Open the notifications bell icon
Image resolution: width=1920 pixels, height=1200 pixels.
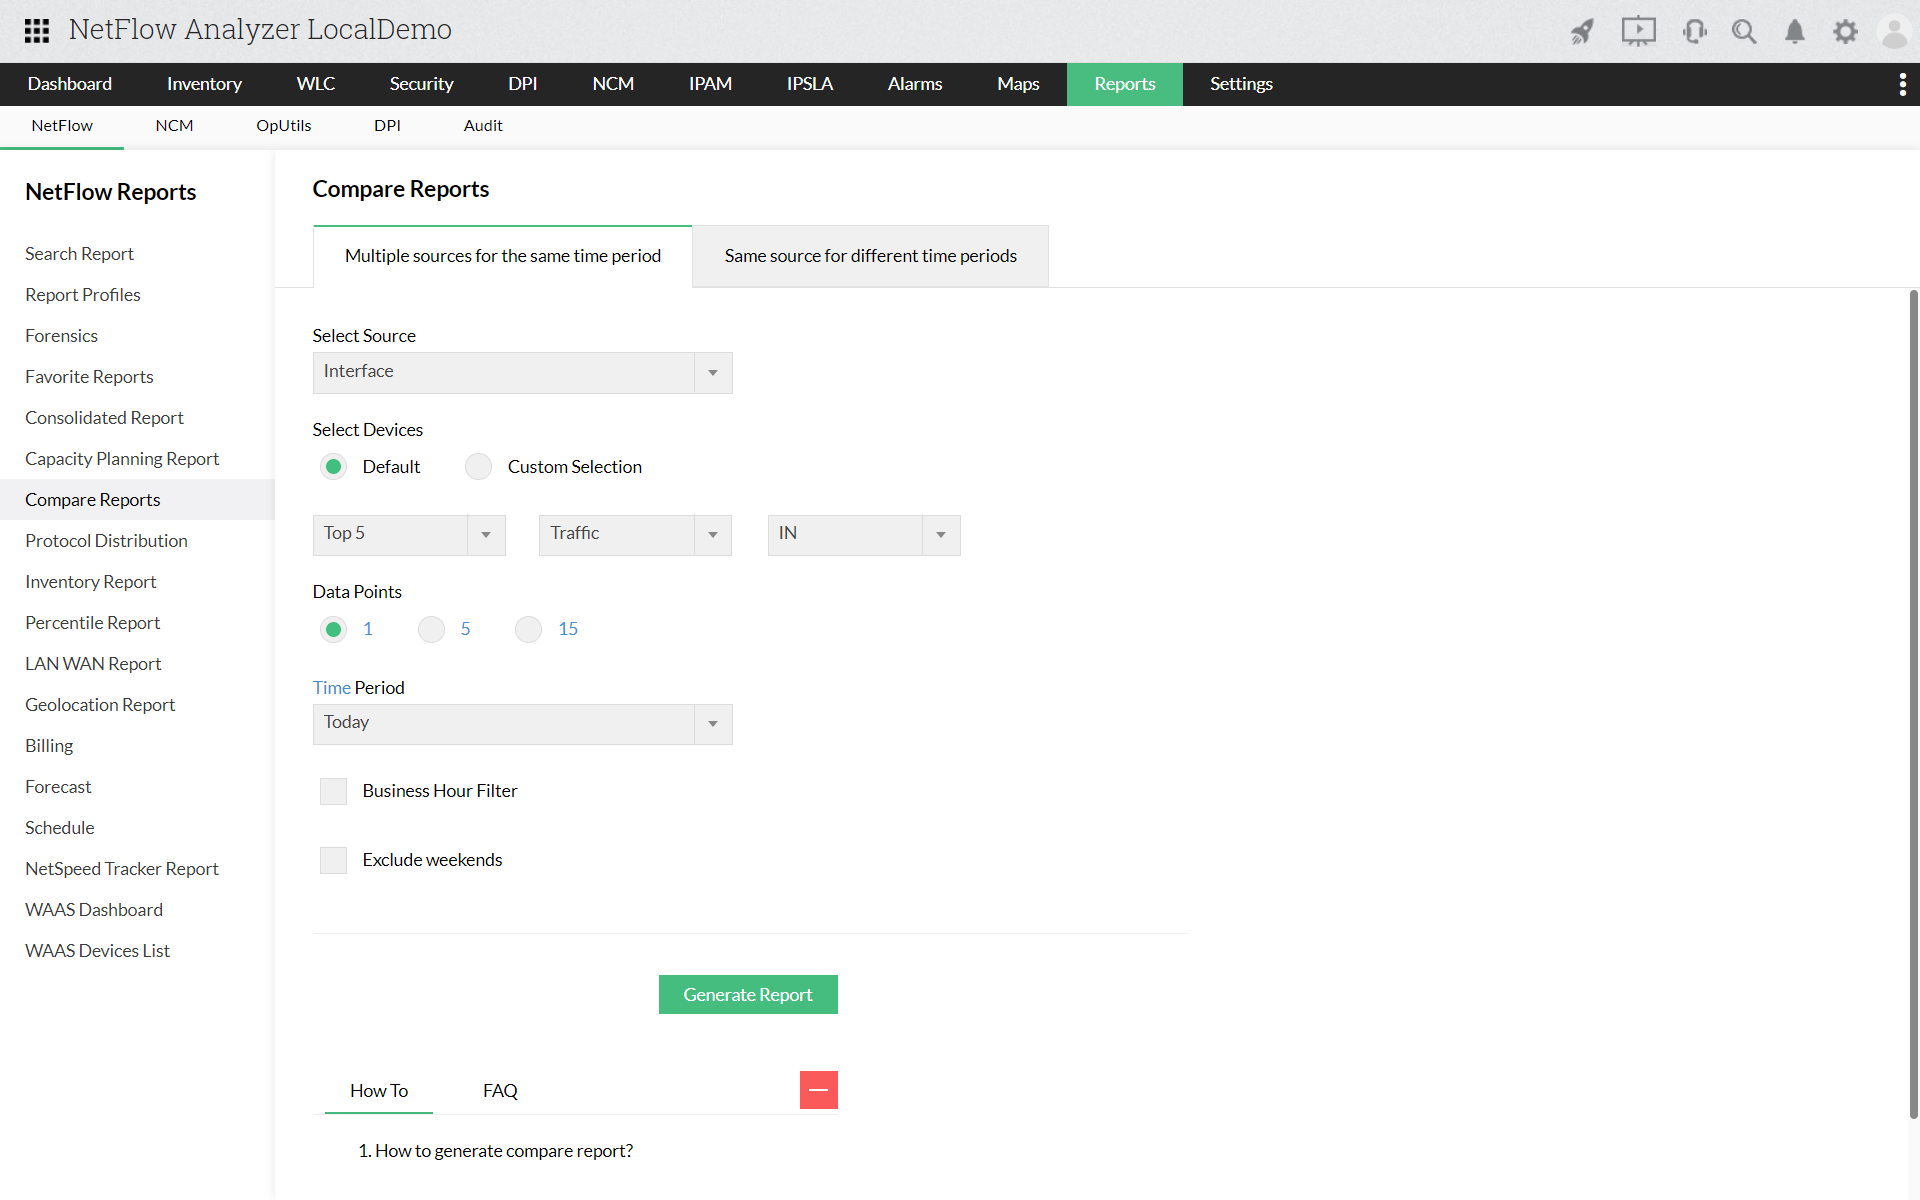coord(1794,30)
